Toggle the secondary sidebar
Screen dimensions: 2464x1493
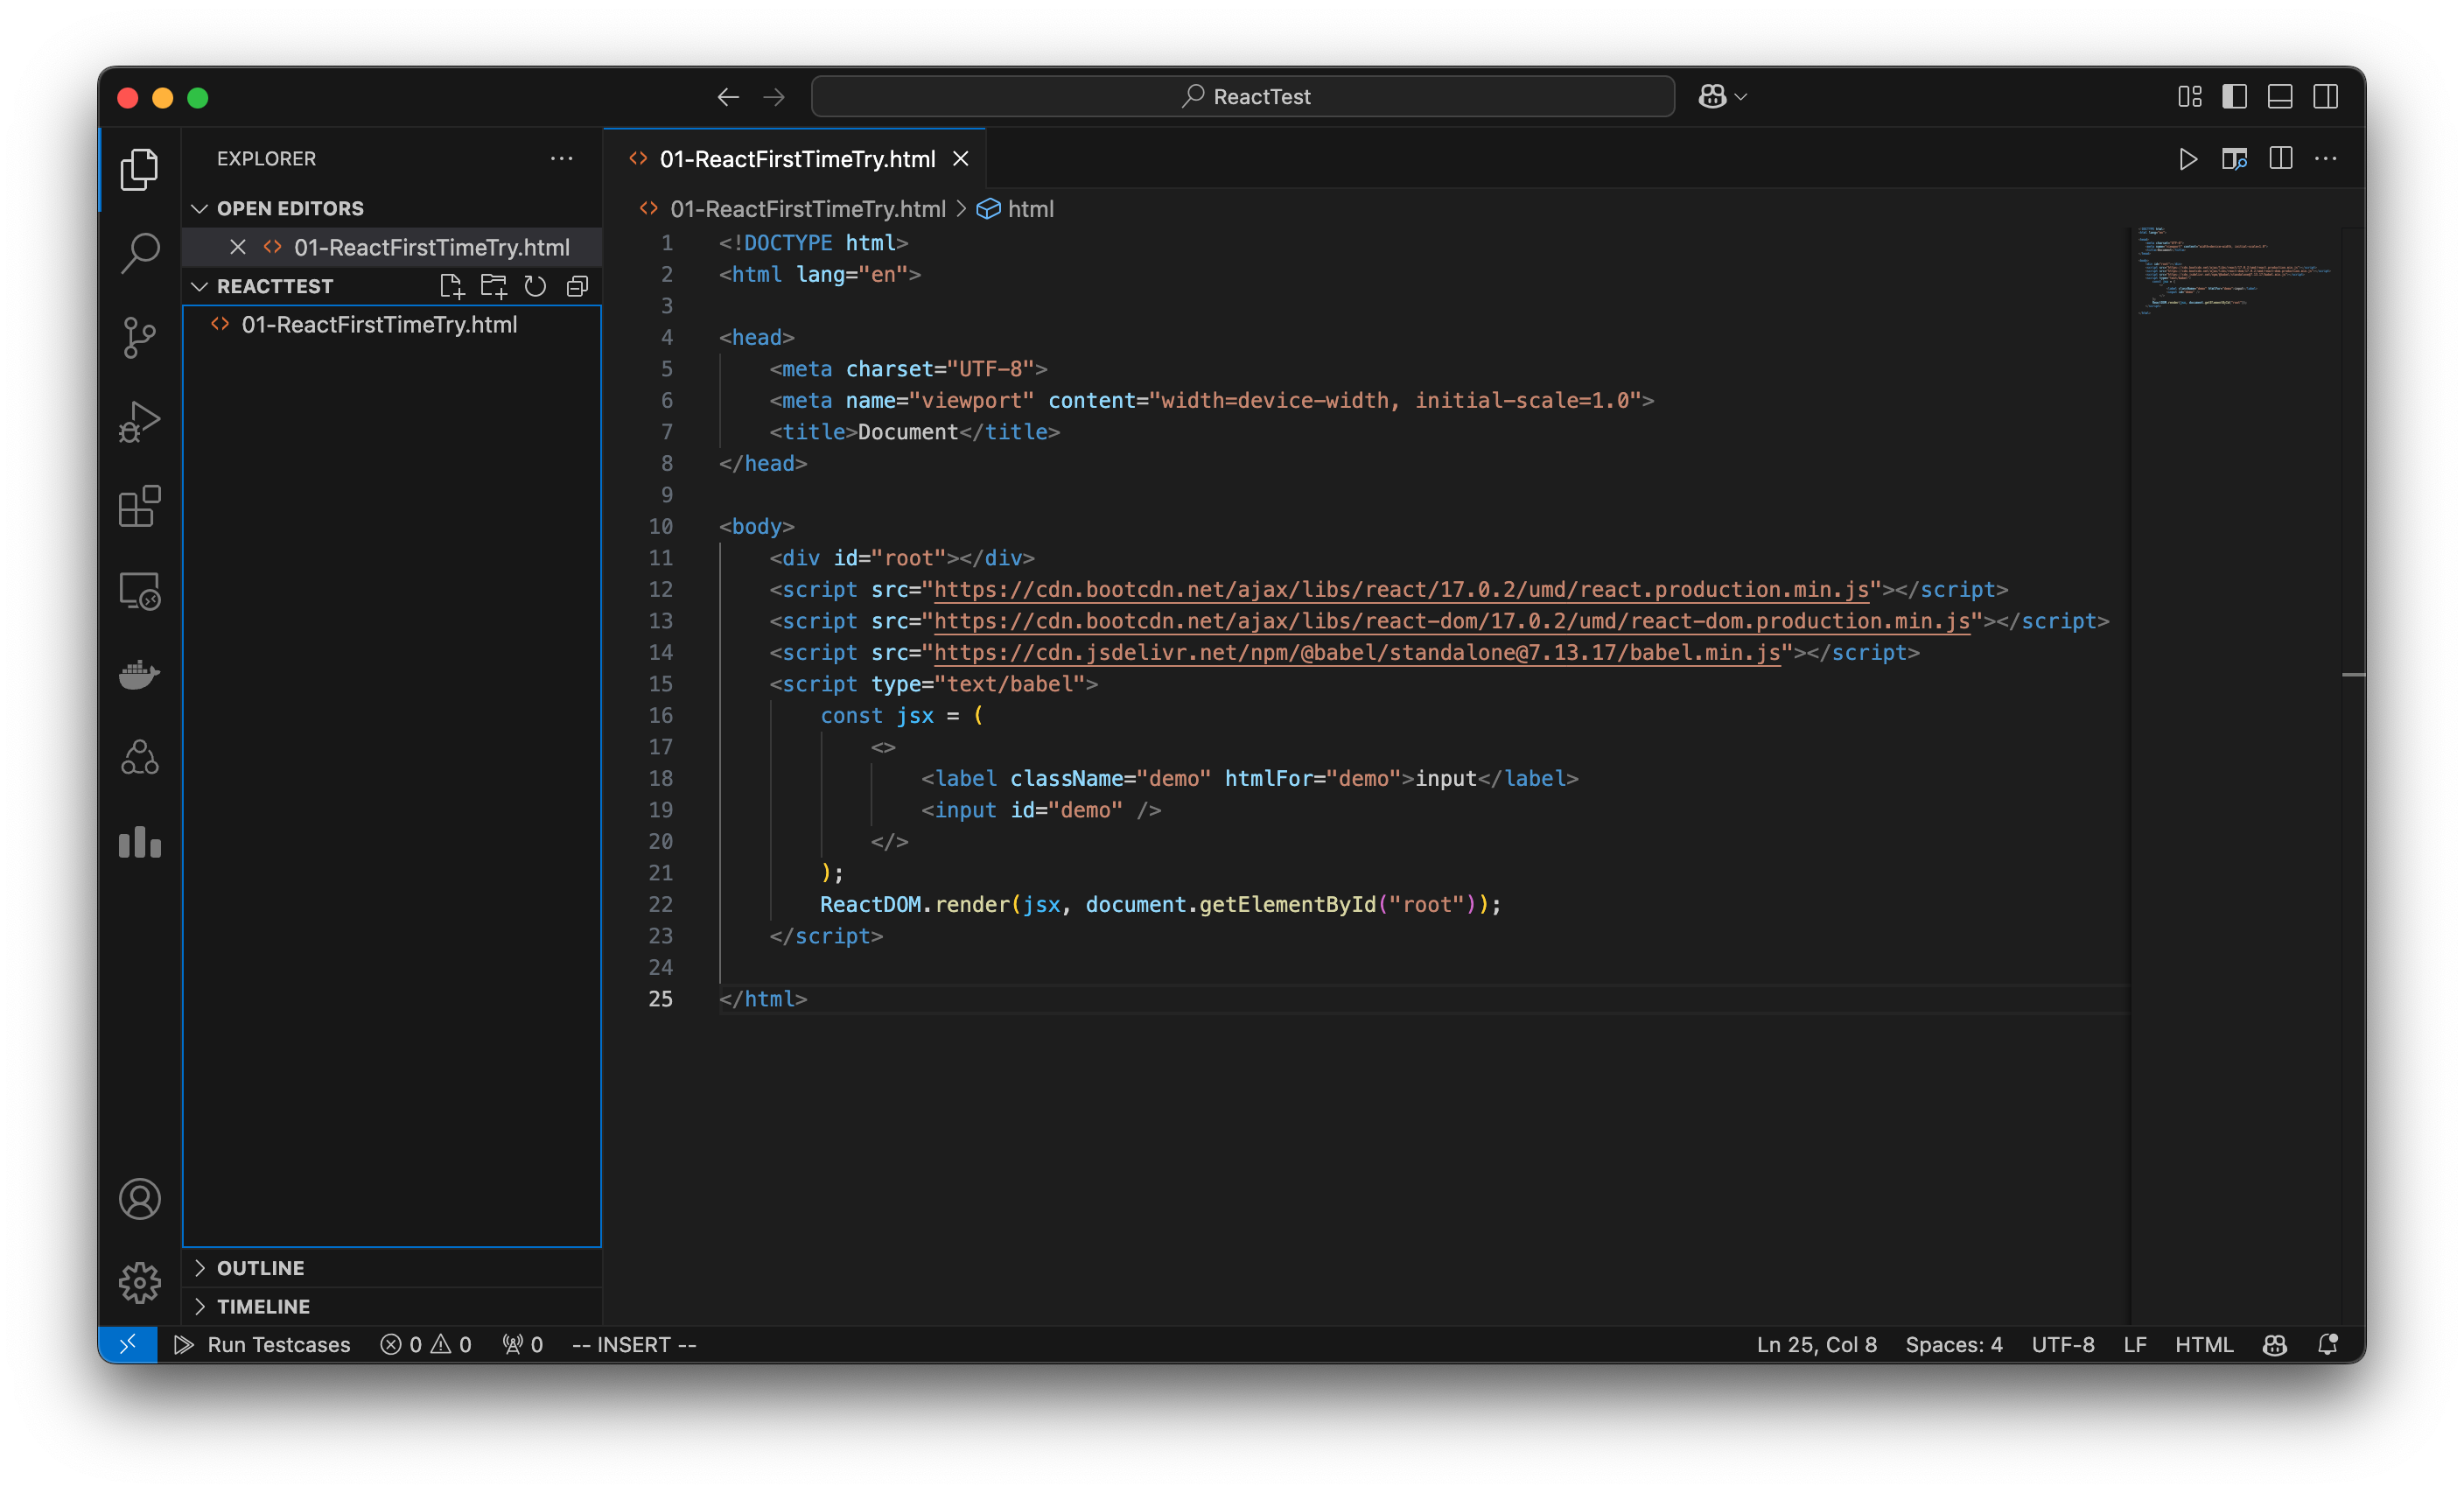2326,96
